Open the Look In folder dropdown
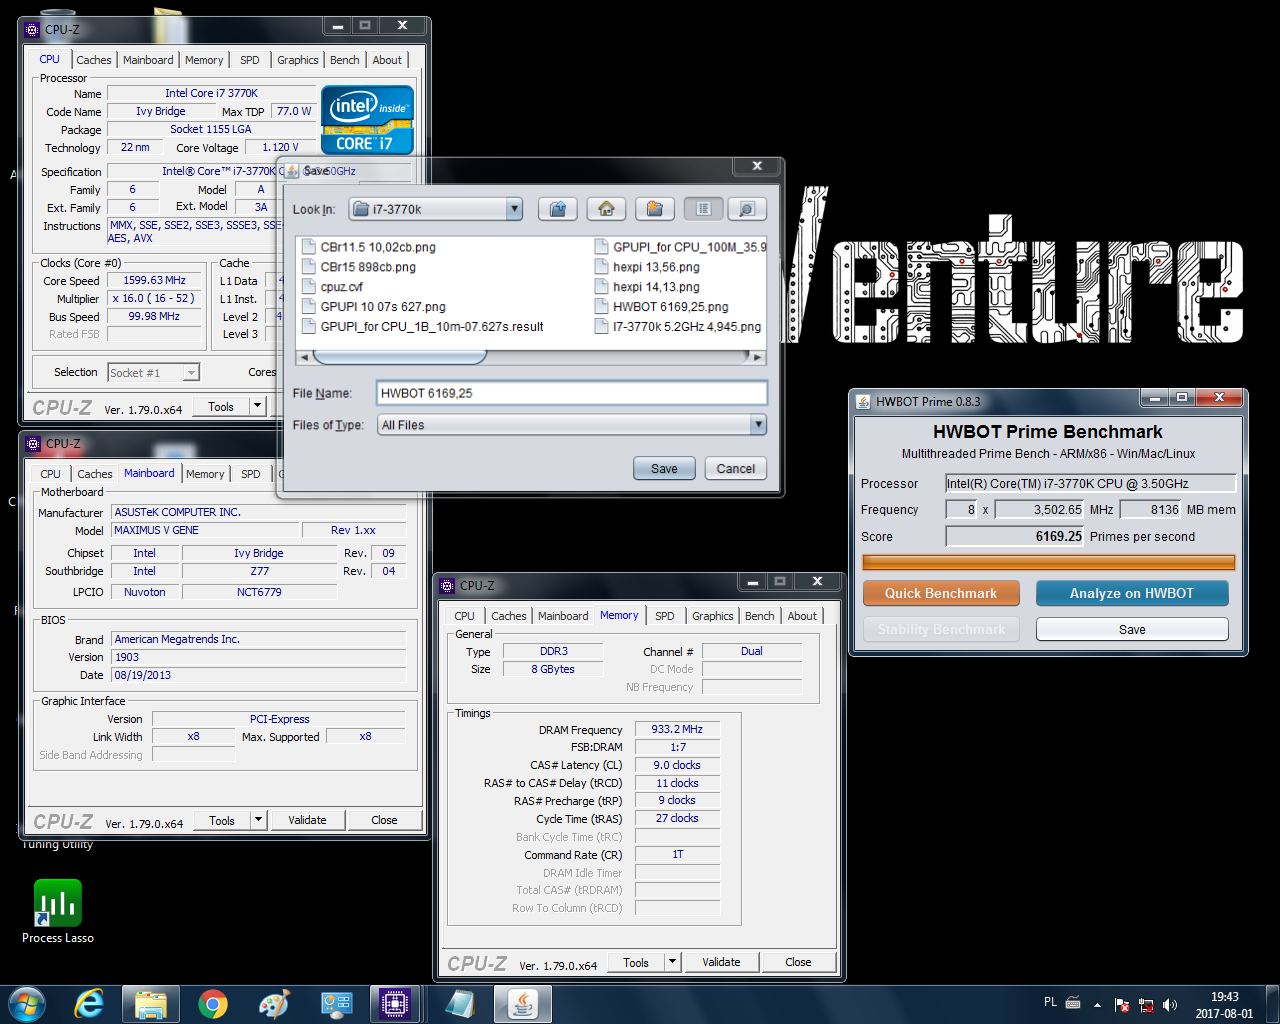1280x1024 pixels. point(514,209)
